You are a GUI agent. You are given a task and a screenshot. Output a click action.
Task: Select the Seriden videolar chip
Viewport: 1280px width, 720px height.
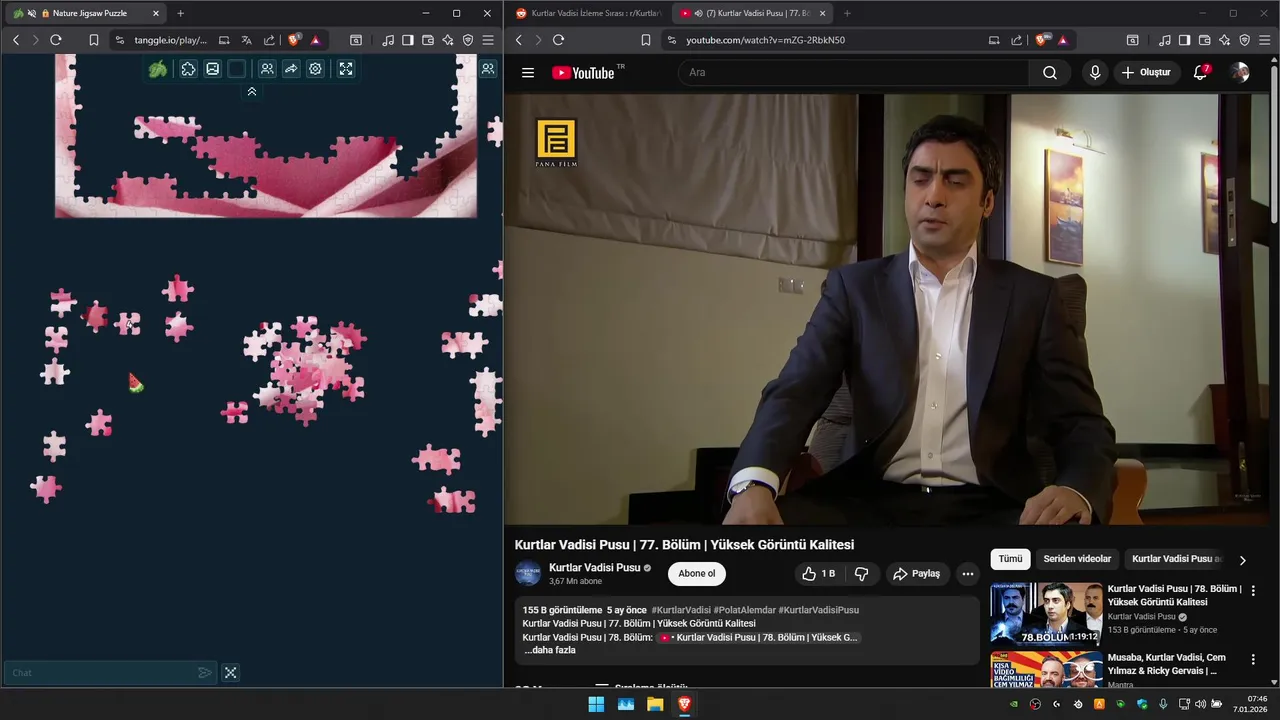1077,559
